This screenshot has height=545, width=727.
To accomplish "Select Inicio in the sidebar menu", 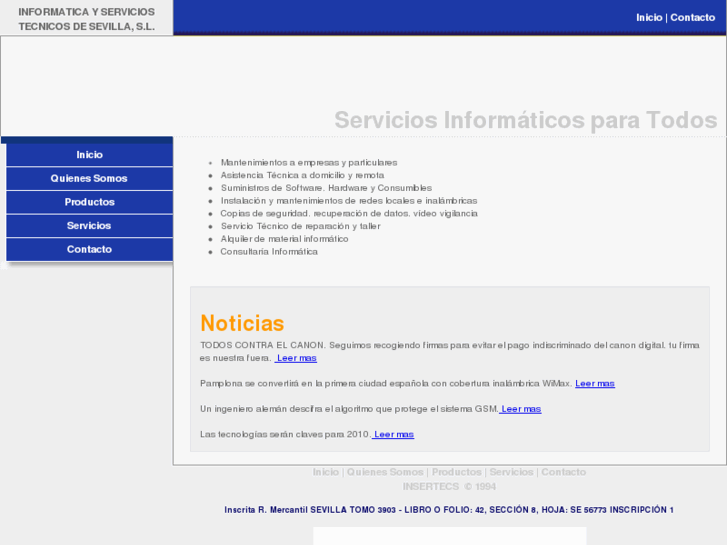I will click(x=89, y=155).
